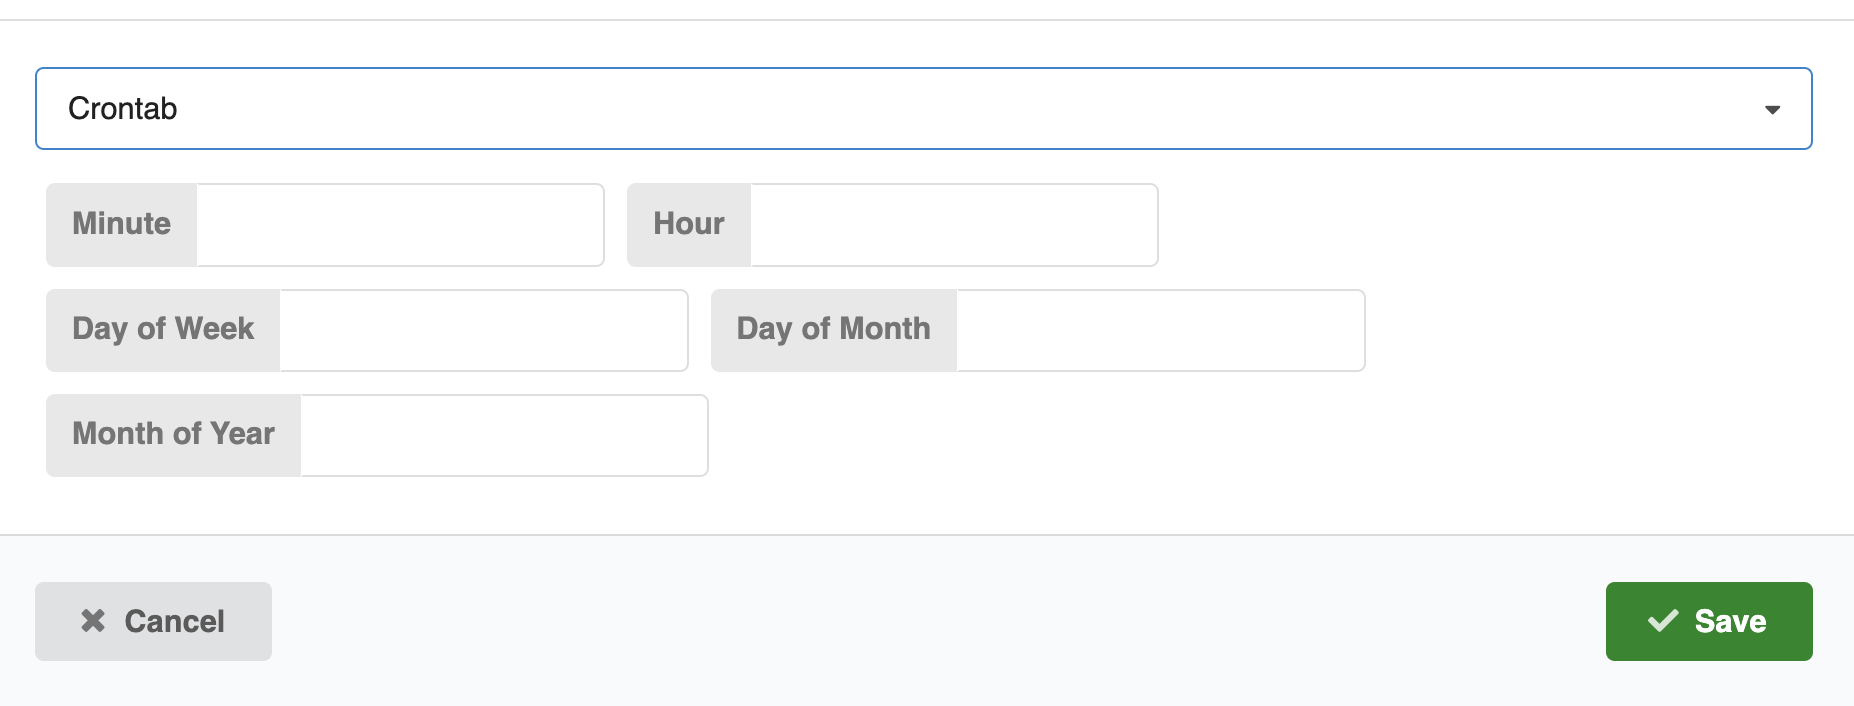Focus the Month of Year input field

[x=504, y=436]
